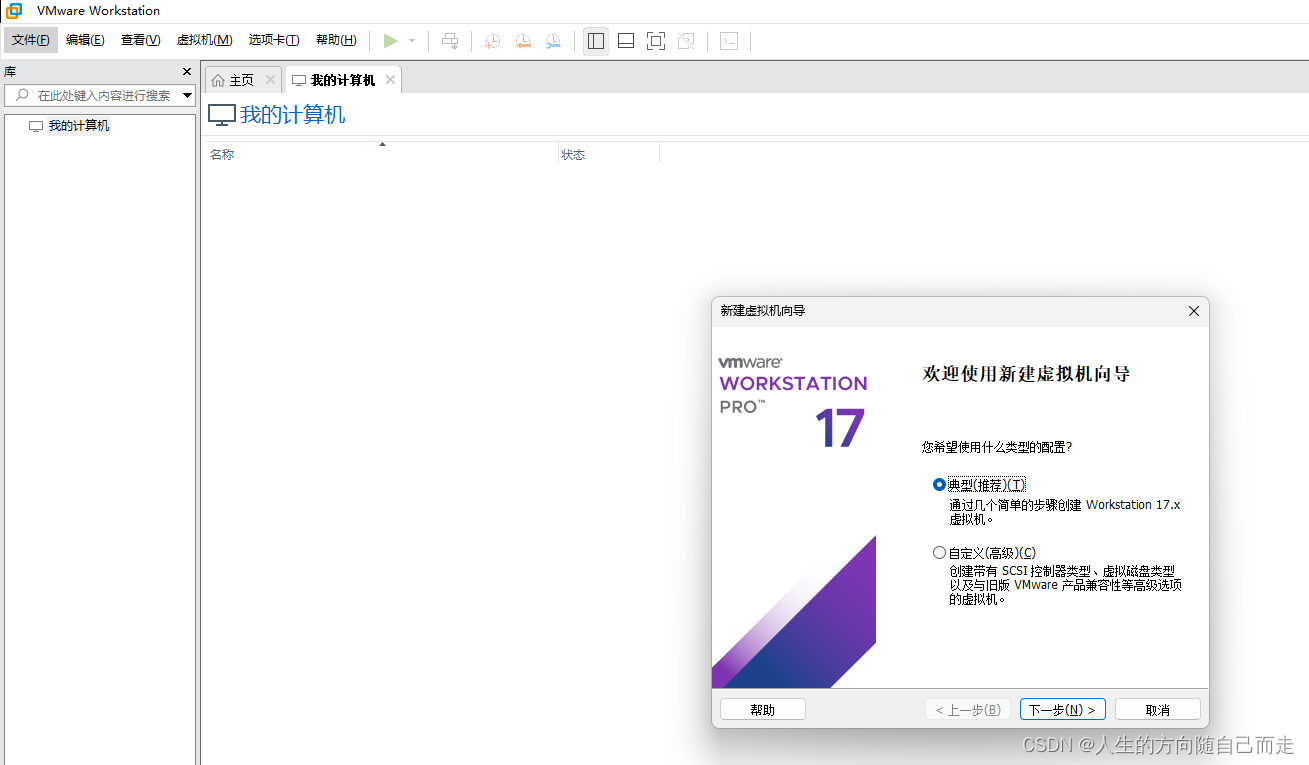The height and width of the screenshot is (765, 1309).
Task: Switch to the 主页 tab
Action: click(x=241, y=80)
